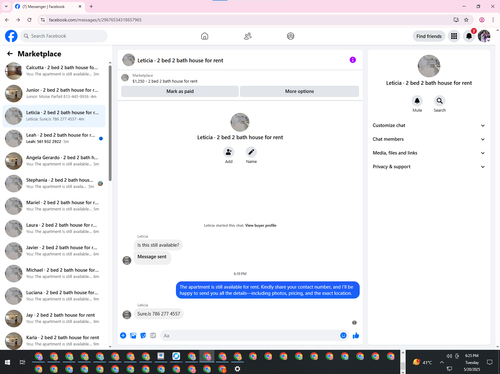This screenshot has width=500, height=374.
Task: Expand Customize chat section
Action: pos(428,125)
